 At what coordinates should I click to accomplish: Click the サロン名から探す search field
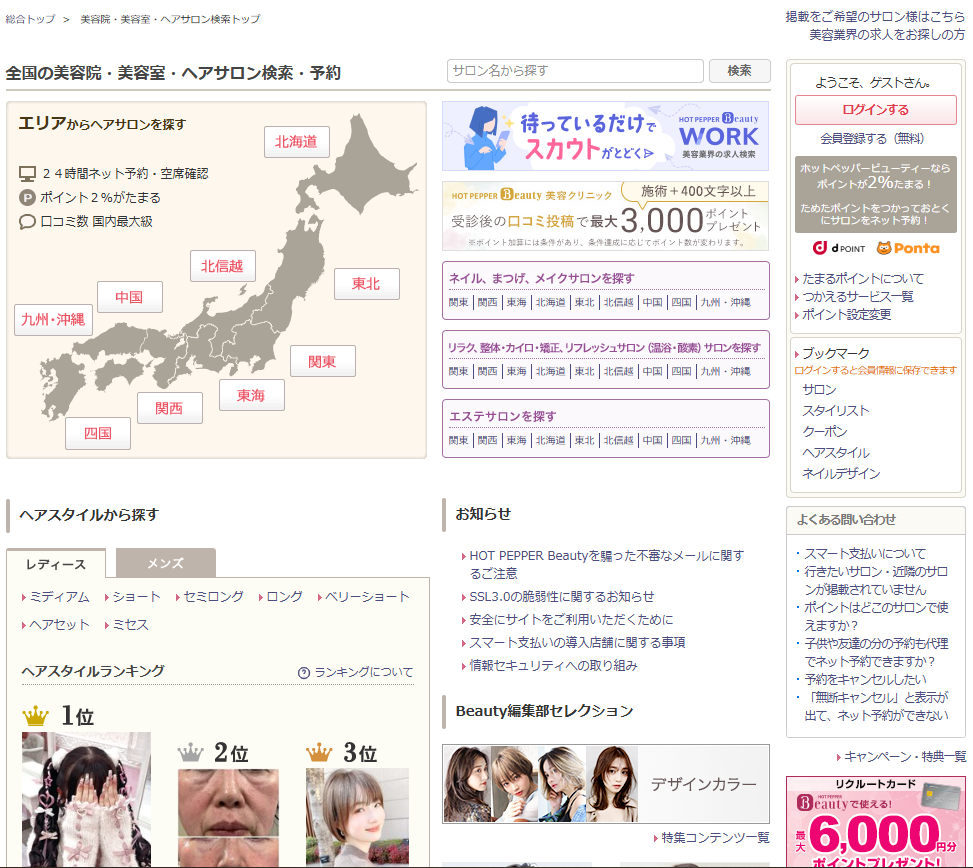(x=575, y=71)
